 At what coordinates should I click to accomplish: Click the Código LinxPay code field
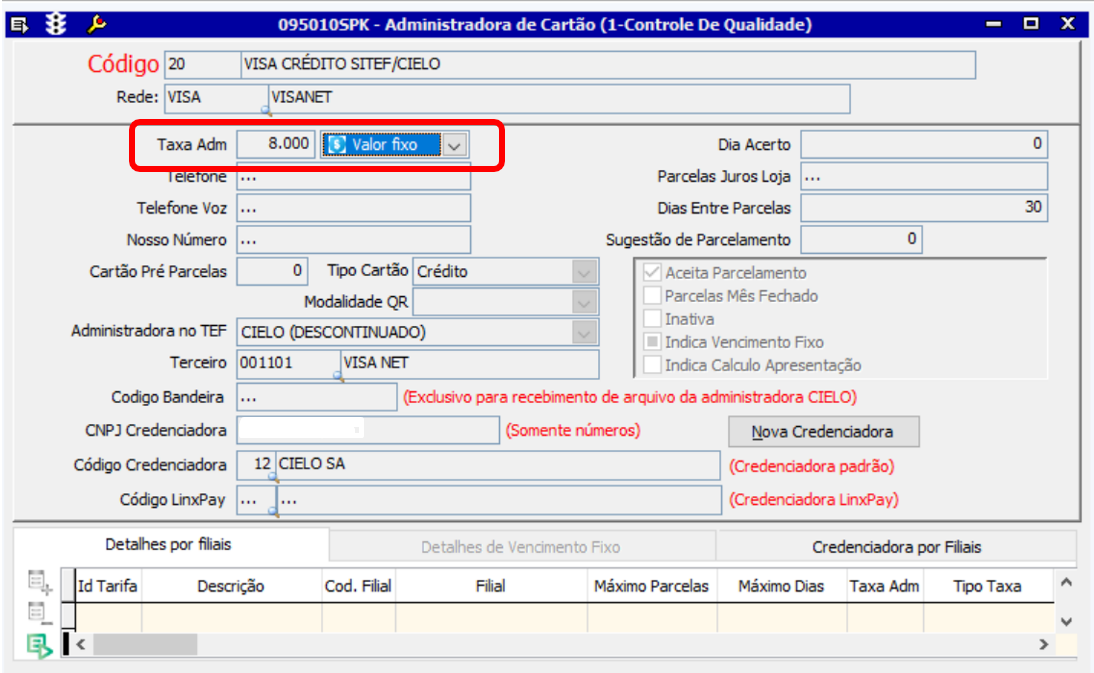pos(256,500)
